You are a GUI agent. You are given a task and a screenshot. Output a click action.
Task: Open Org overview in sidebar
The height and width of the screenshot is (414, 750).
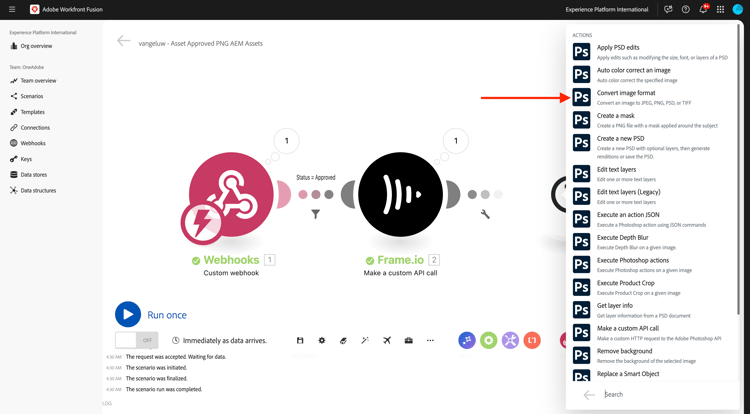[31, 46]
